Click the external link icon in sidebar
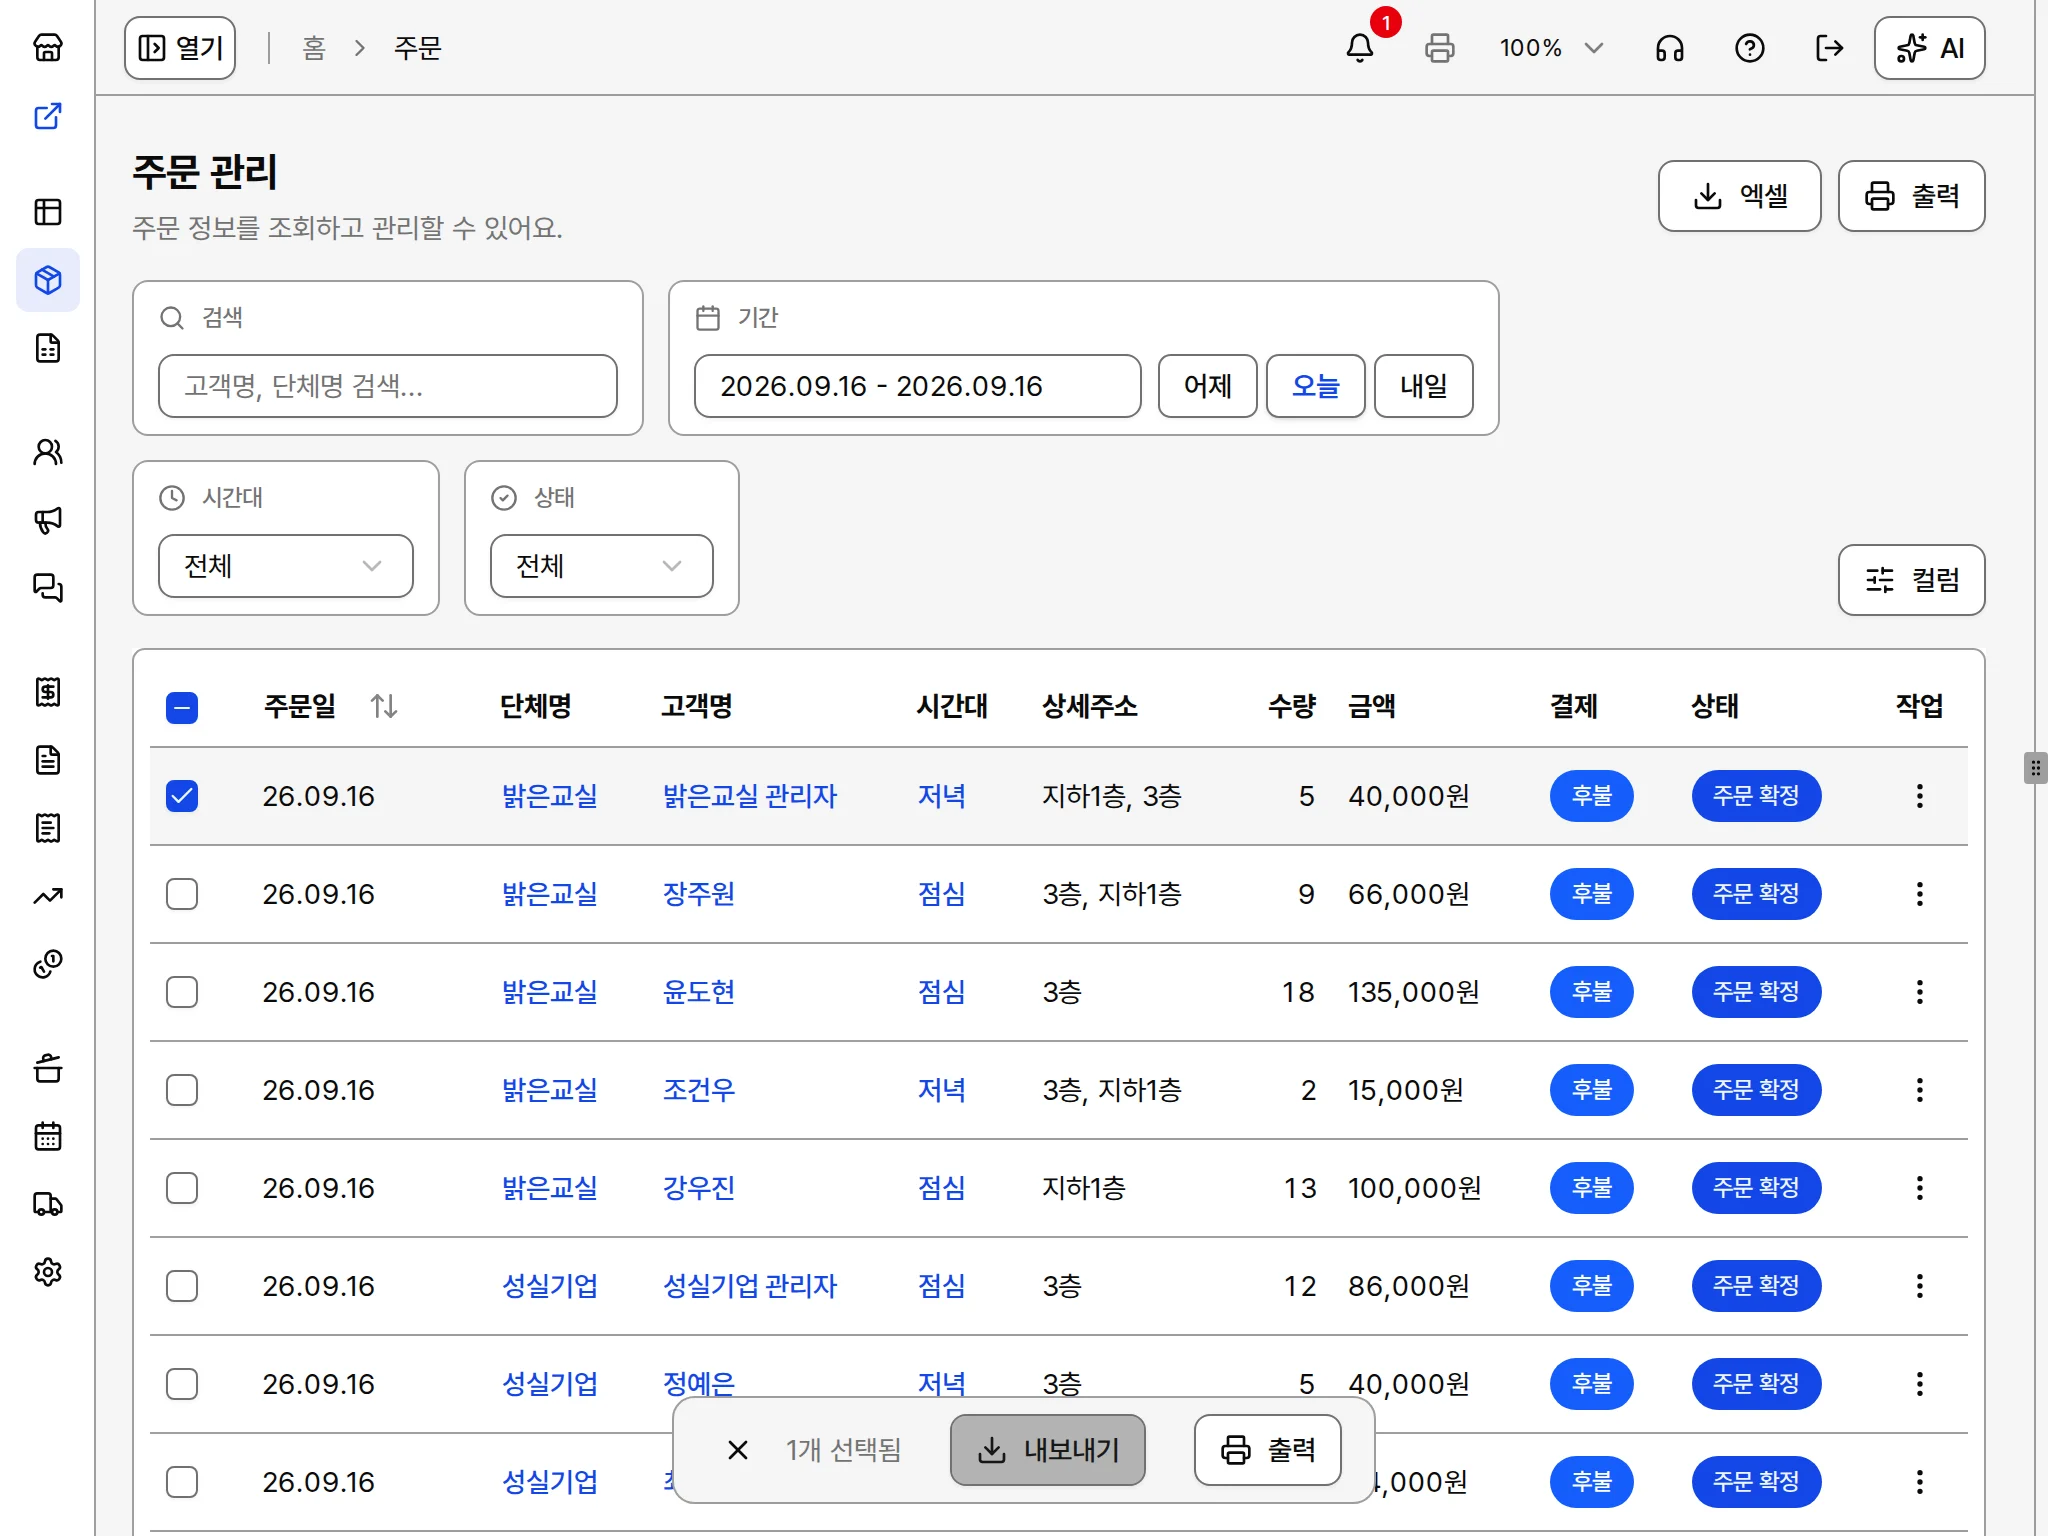 (x=48, y=116)
